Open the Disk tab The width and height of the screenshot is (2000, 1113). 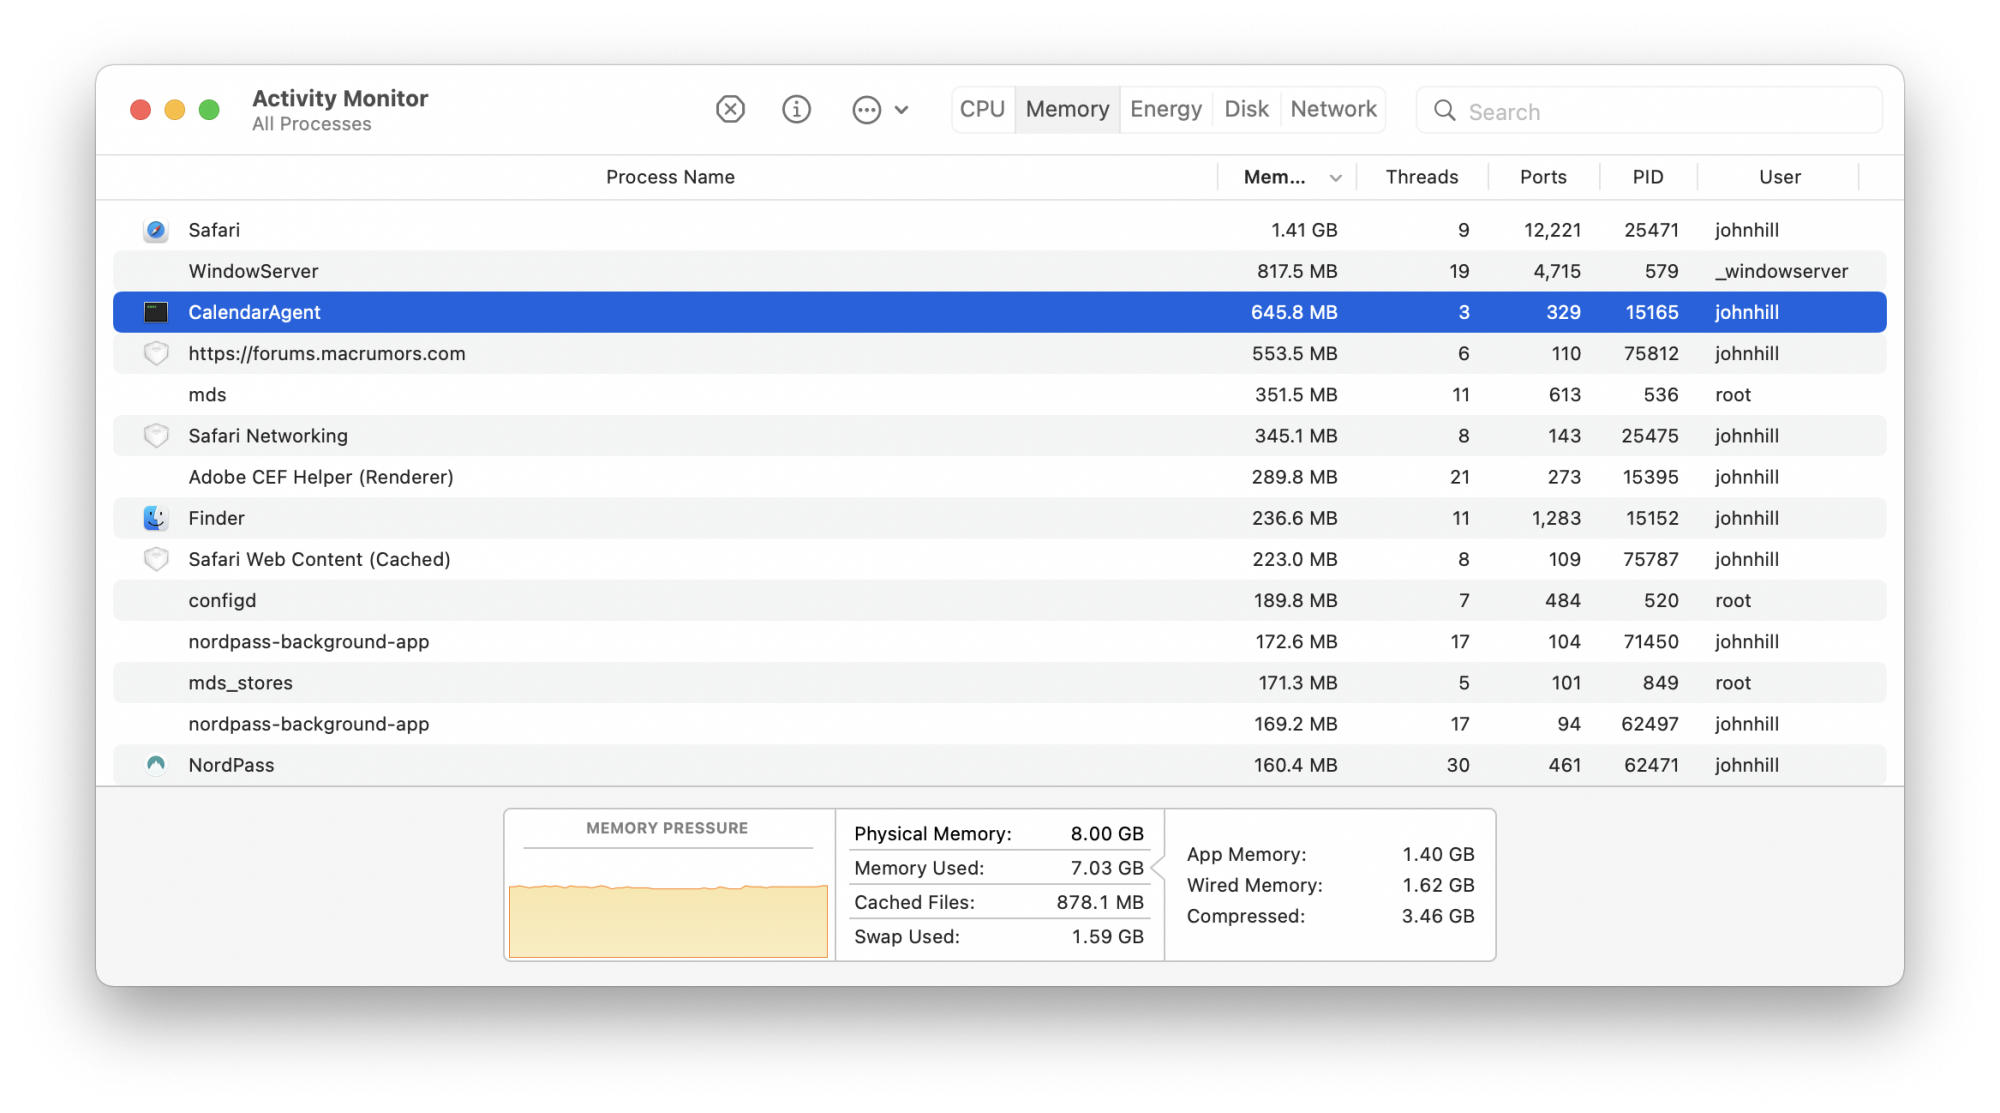[1246, 109]
